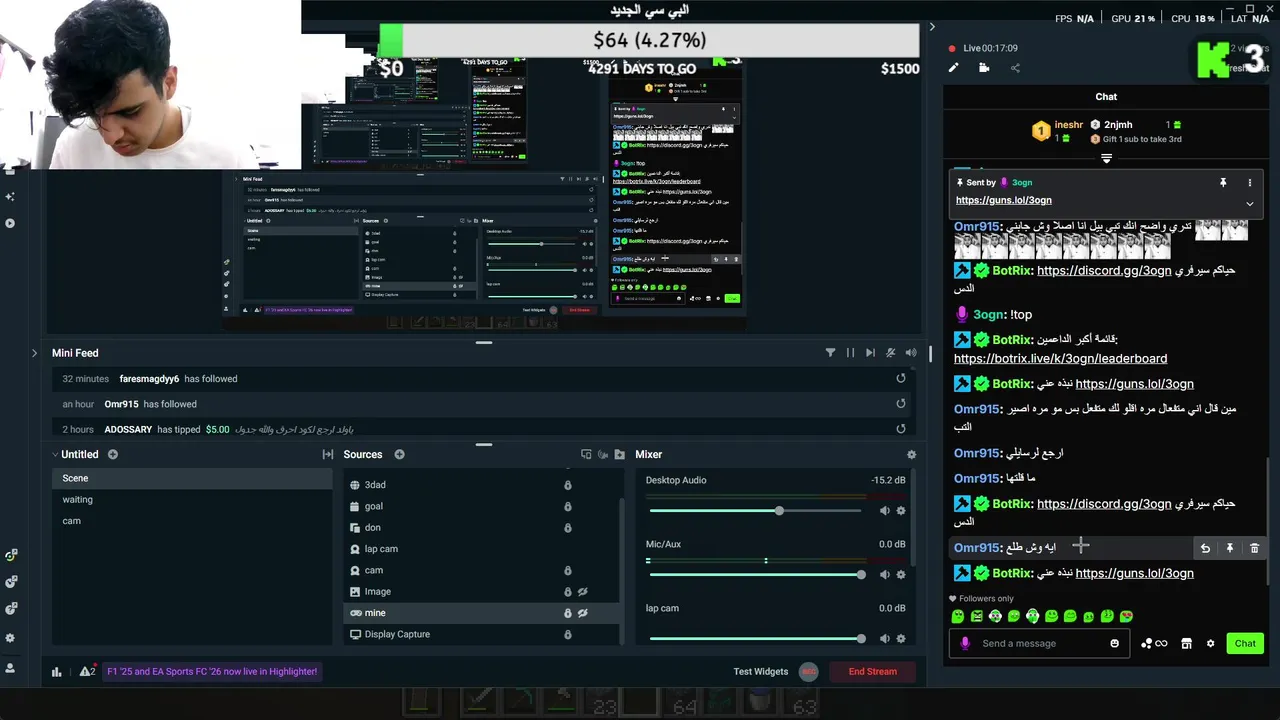Open channel points infinity icon
1280x720 pixels.
(x=1155, y=643)
